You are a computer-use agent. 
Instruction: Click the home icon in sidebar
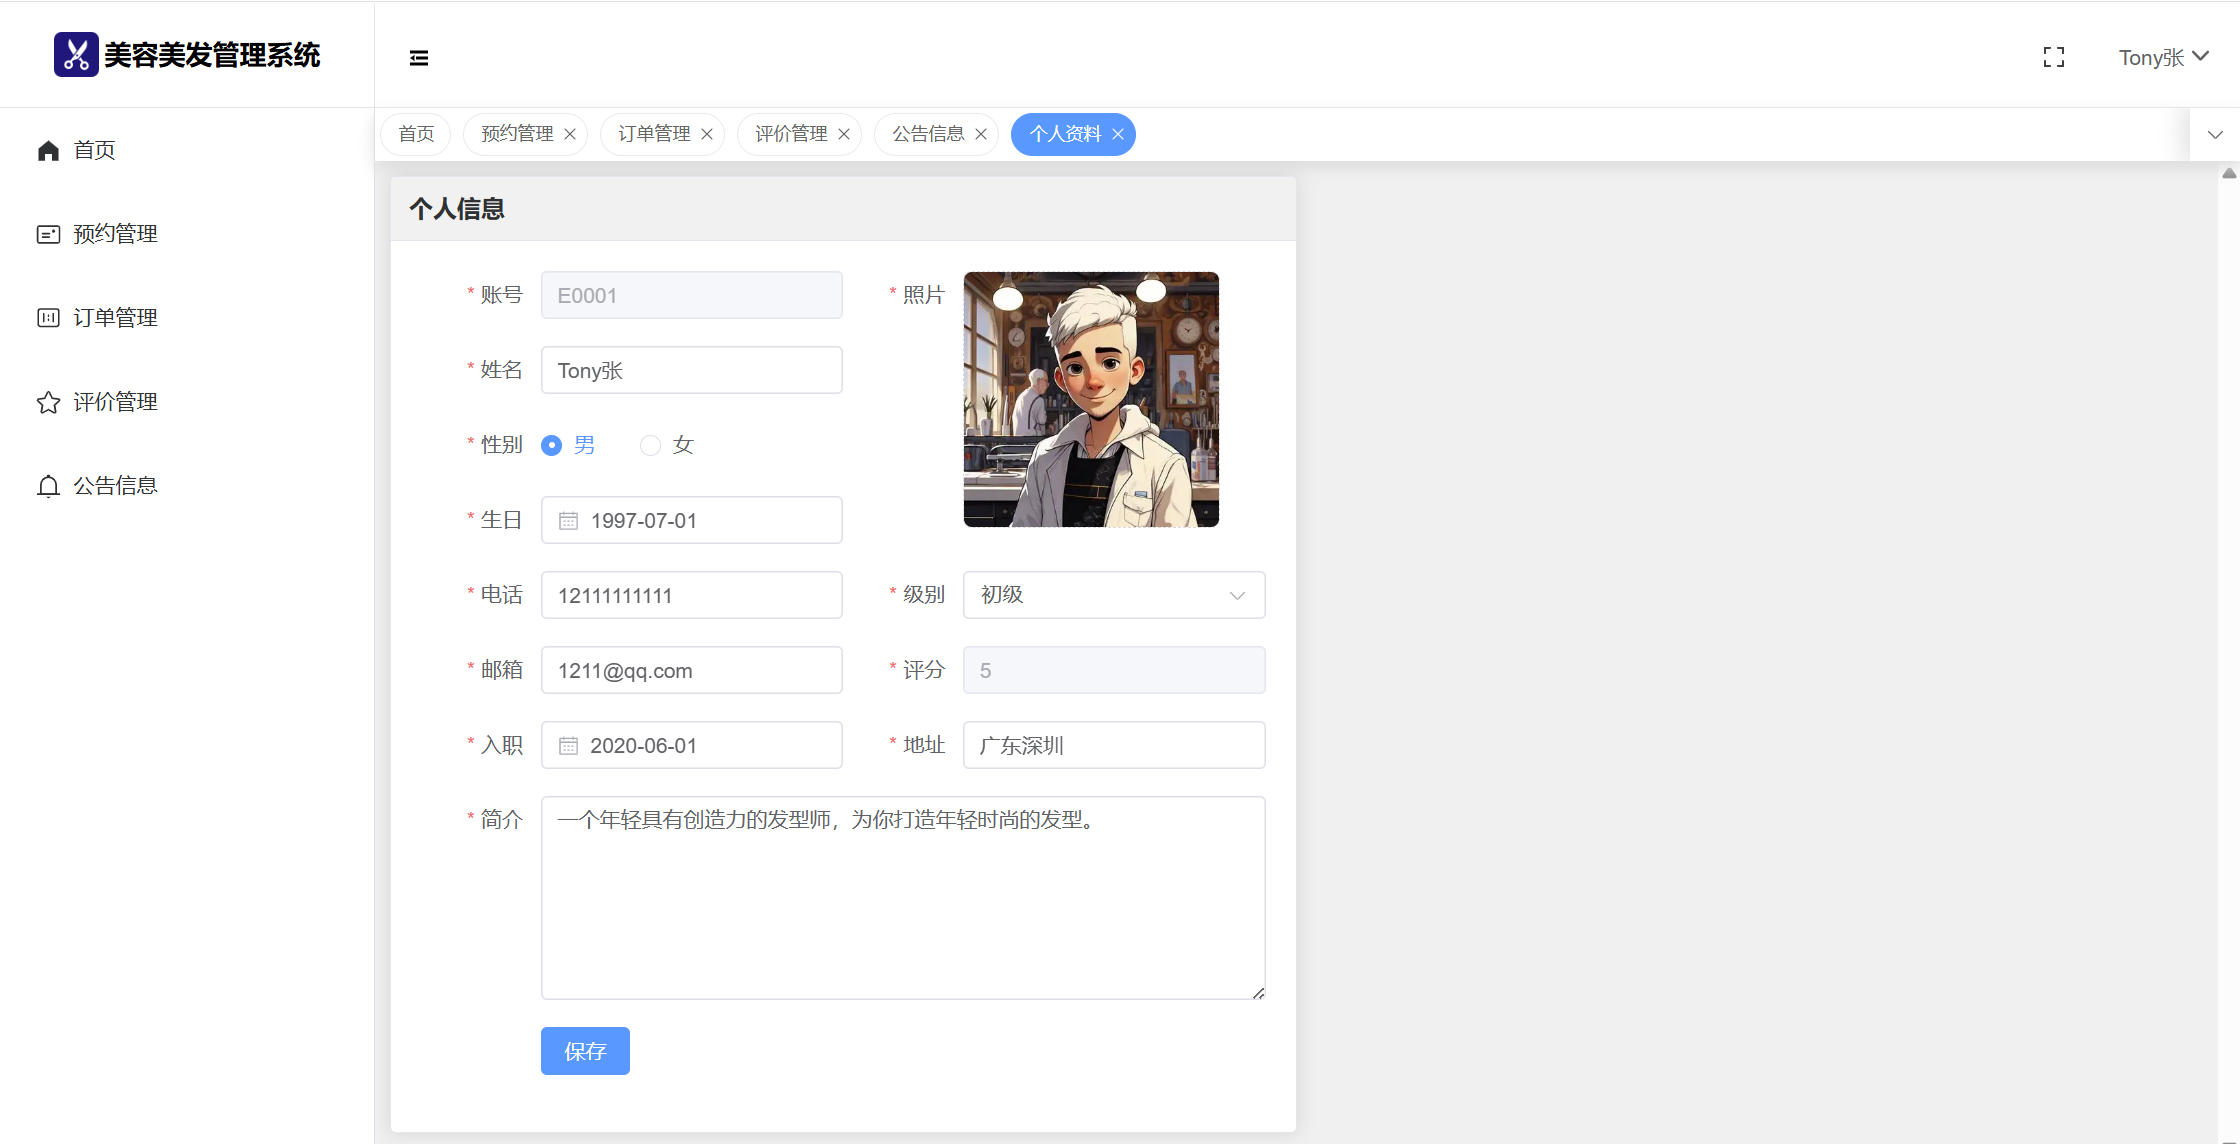coord(48,151)
